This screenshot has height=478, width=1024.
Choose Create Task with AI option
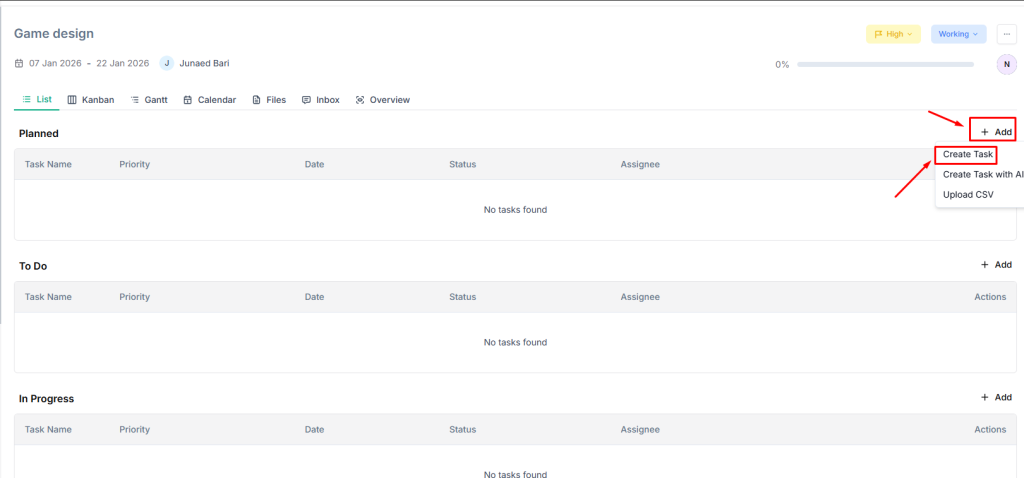click(982, 174)
